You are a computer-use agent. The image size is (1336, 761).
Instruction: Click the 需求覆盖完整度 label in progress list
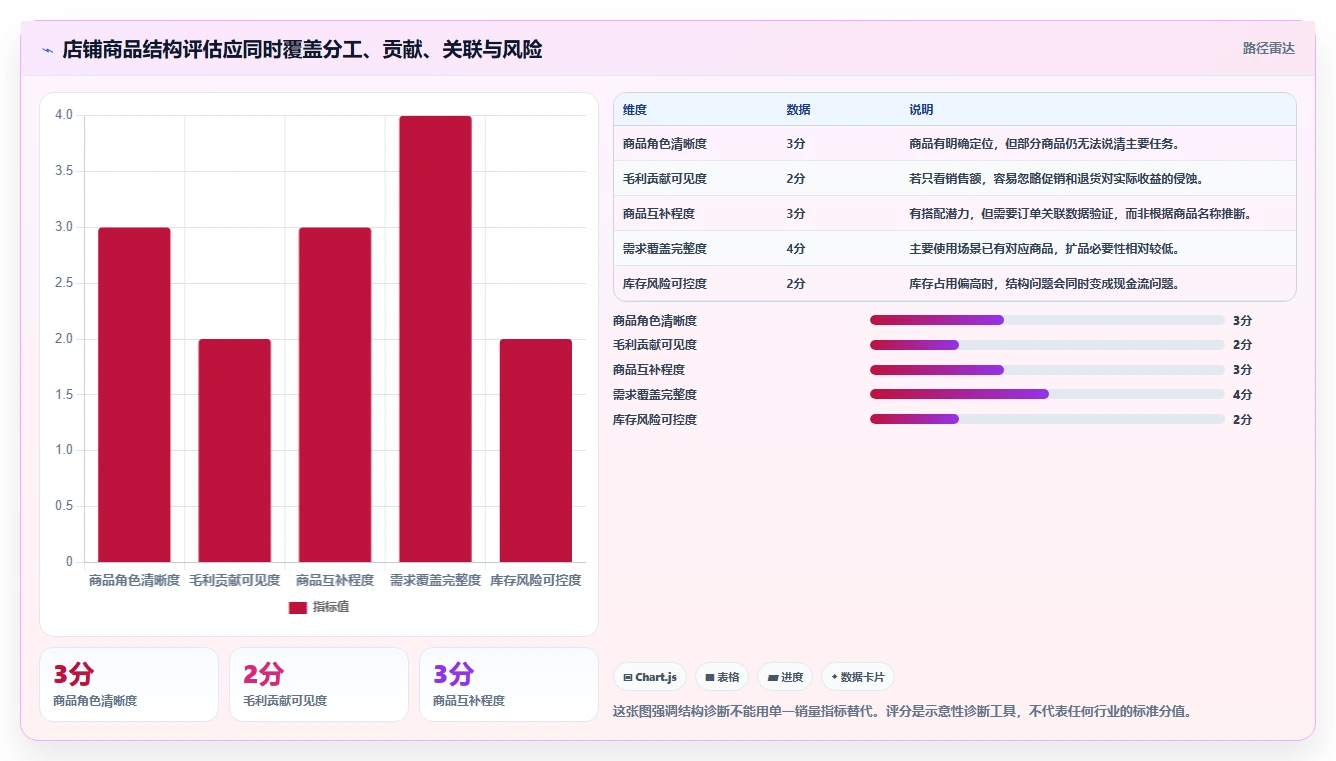[655, 395]
